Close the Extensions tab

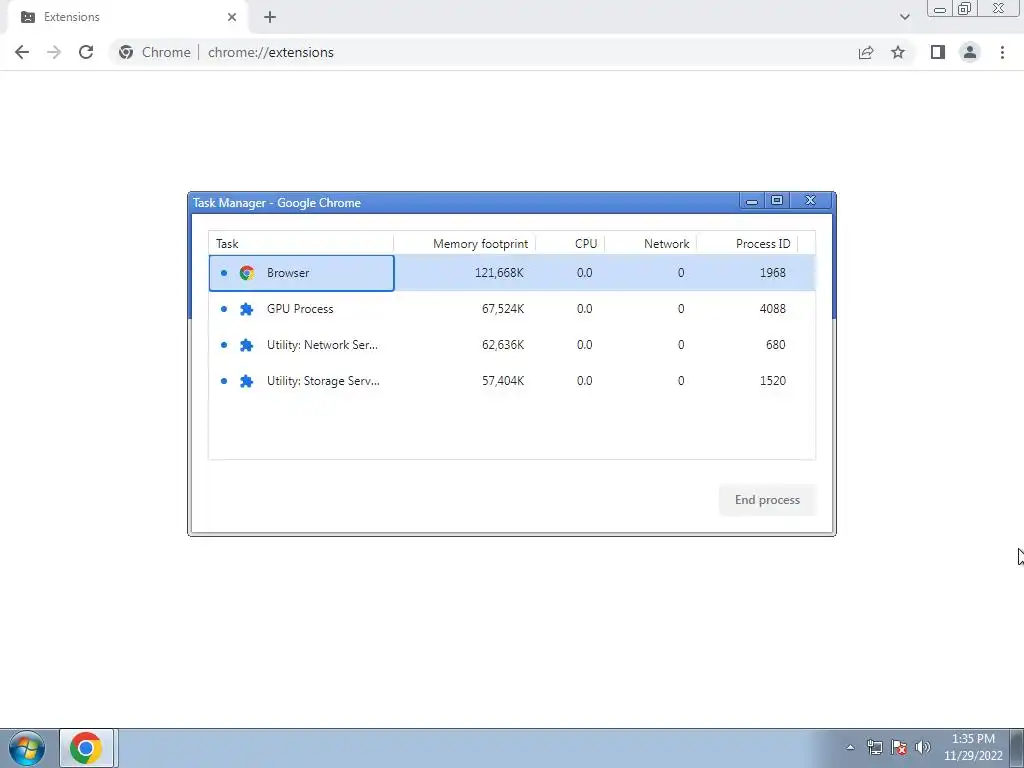coord(232,17)
